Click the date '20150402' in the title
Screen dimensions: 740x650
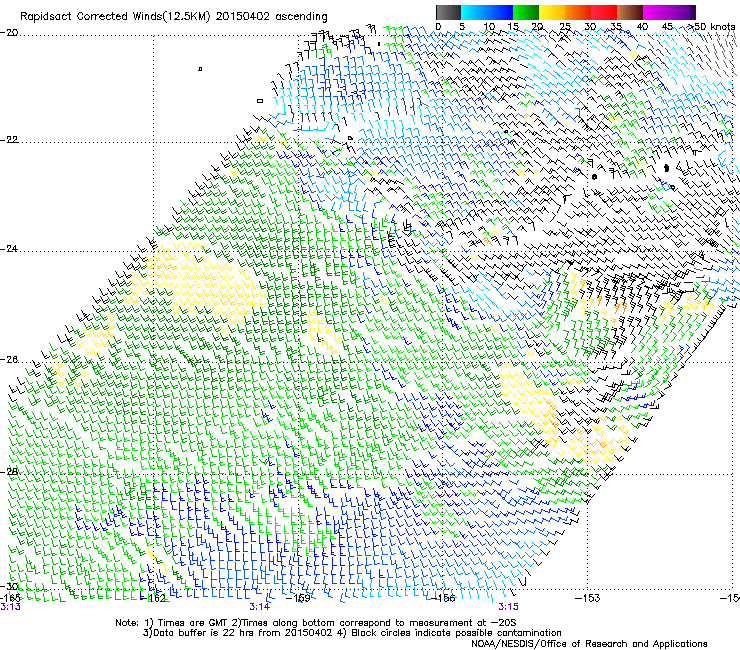243,17
